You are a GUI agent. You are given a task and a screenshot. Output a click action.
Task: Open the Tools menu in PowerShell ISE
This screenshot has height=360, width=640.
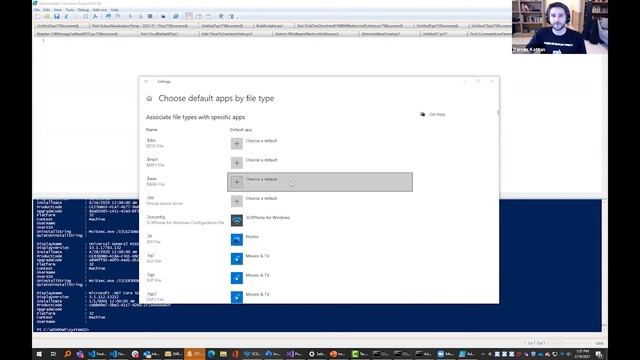coord(70,9)
